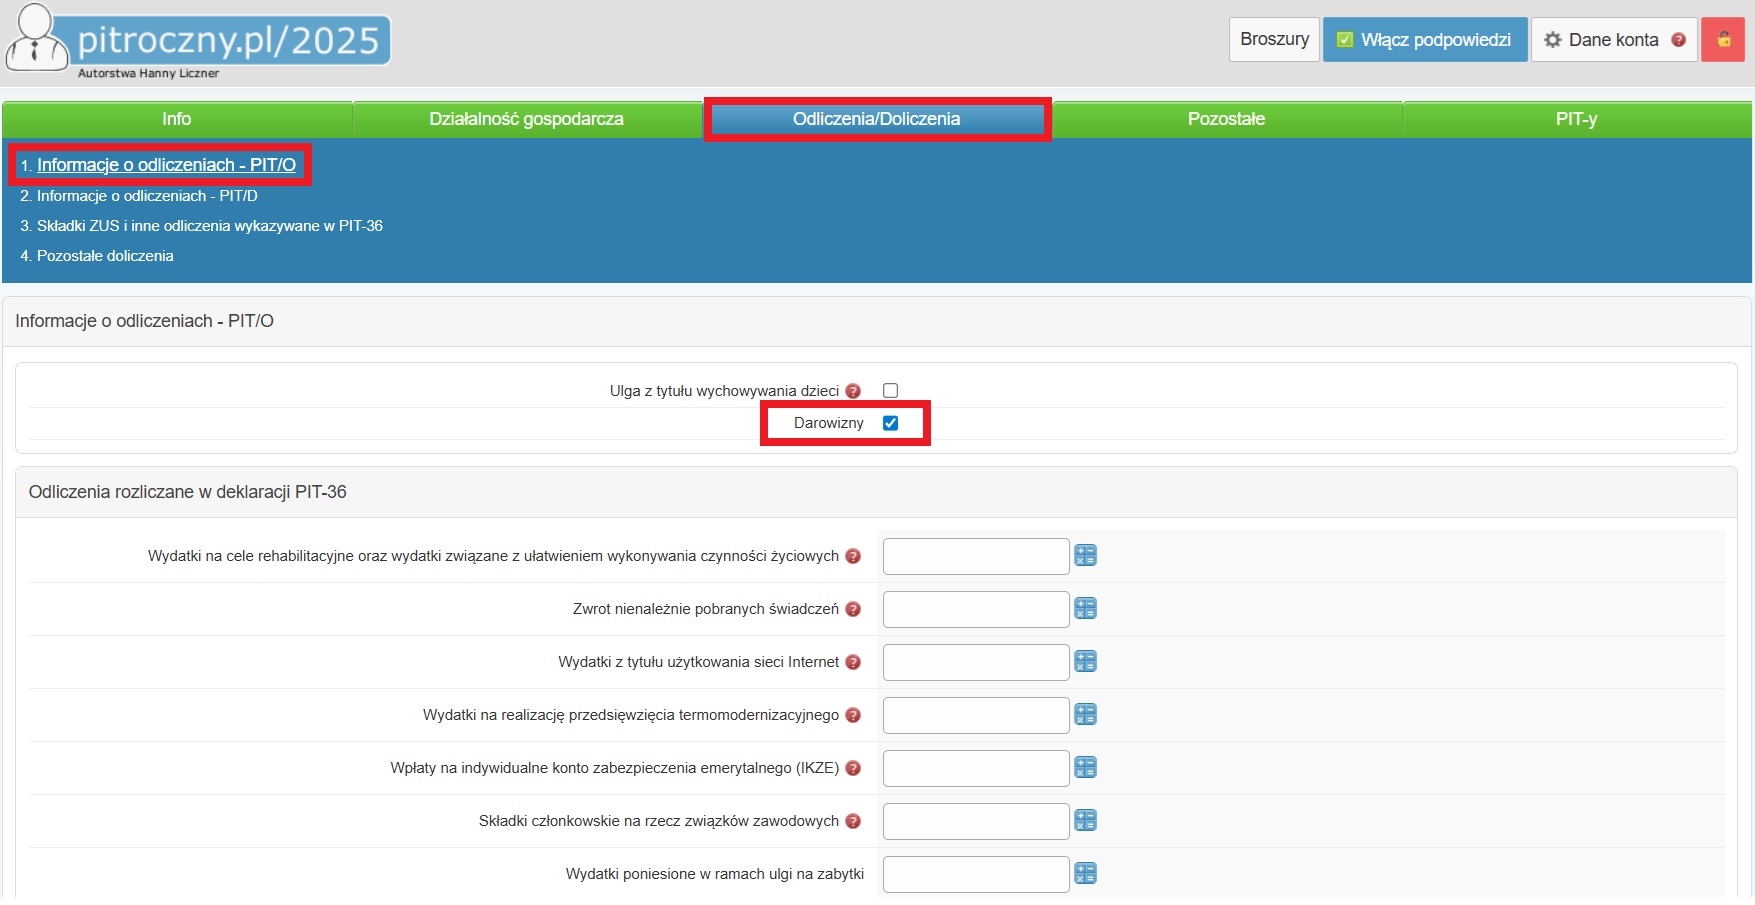Enable Ulga z tytułu wychowywania dzieci checkbox

pos(890,391)
